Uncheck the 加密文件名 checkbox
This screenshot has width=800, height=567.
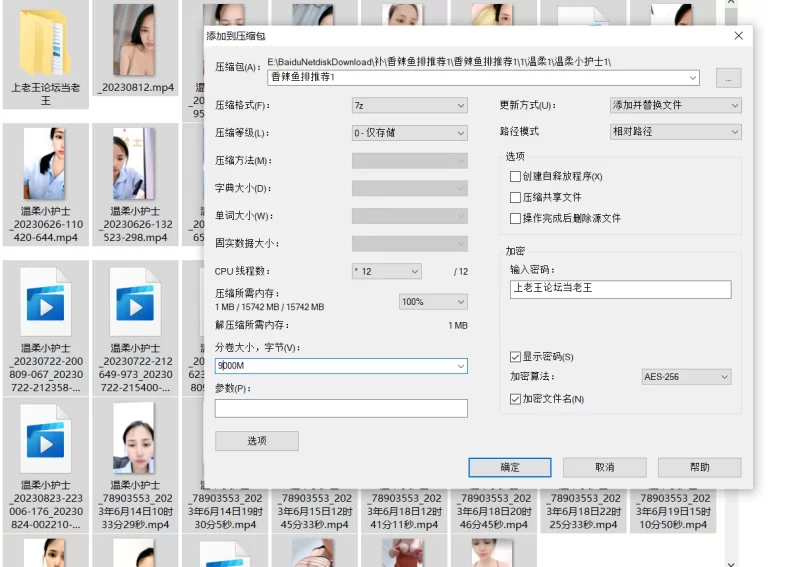coord(515,399)
